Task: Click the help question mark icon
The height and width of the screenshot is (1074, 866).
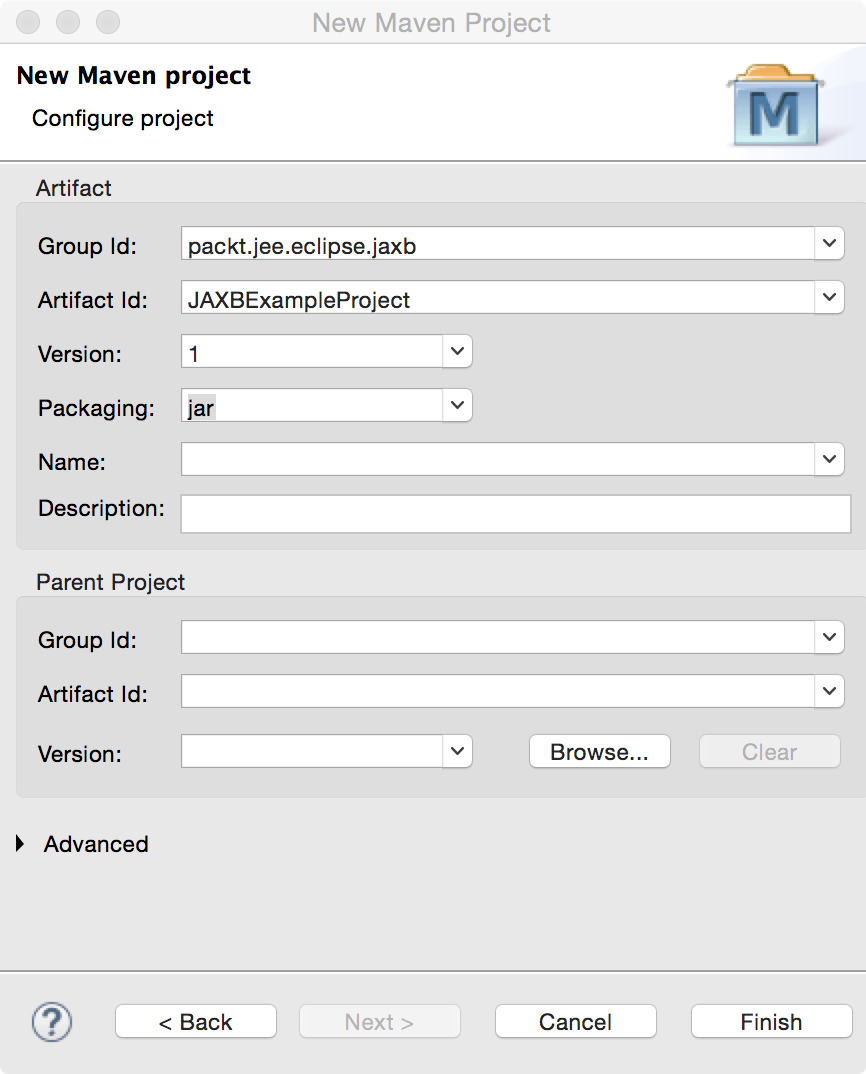Action: 52,1021
